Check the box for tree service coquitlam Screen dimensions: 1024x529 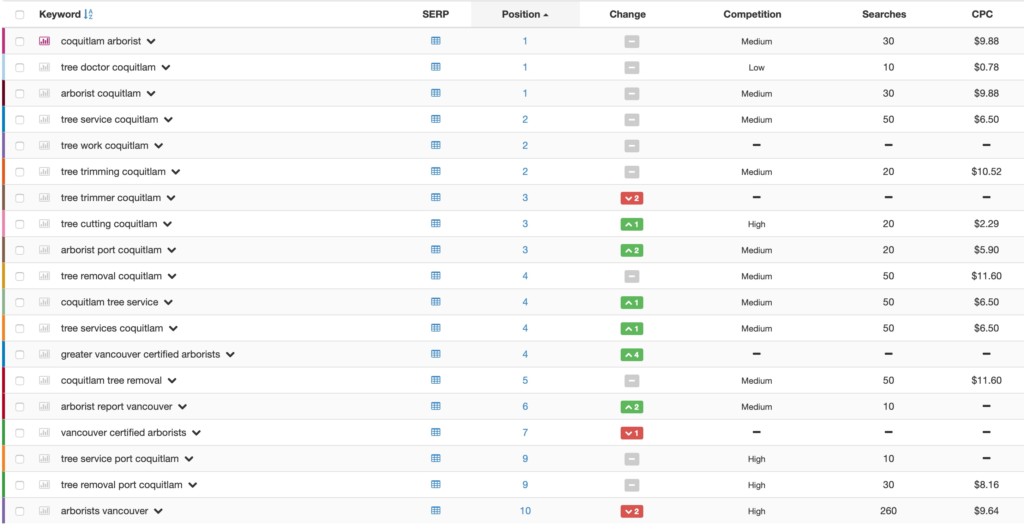(x=20, y=120)
